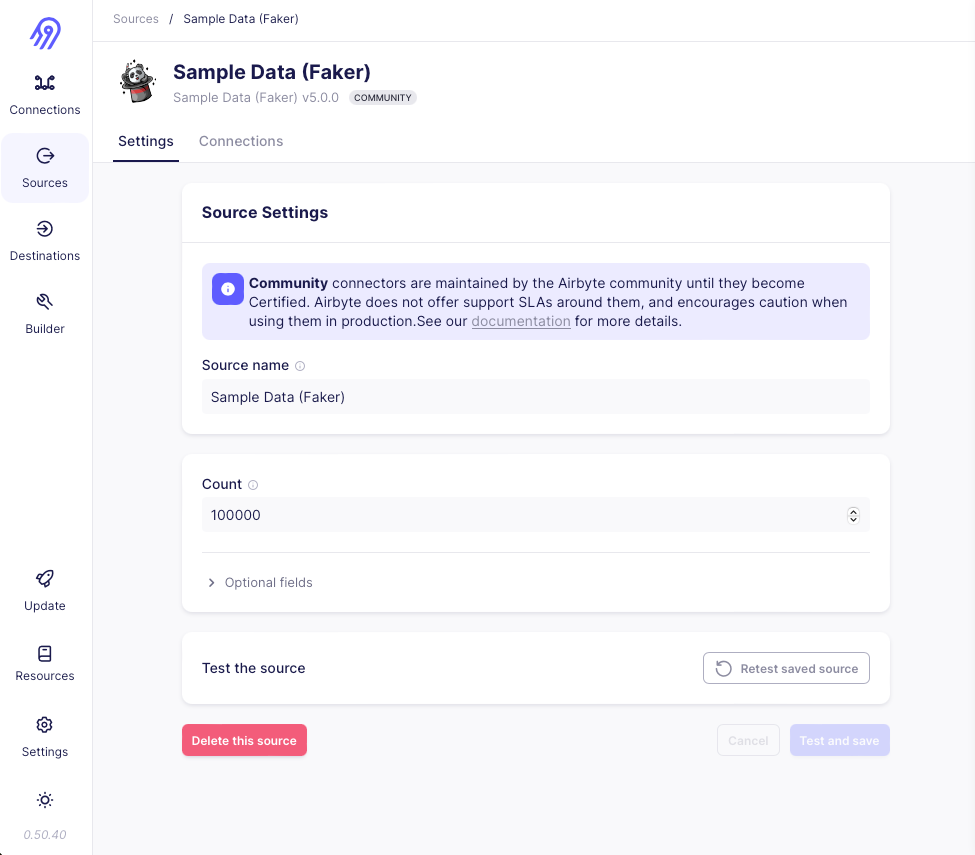Viewport: 975px width, 855px height.
Task: Click the Count stepper down arrow
Action: pos(853,519)
